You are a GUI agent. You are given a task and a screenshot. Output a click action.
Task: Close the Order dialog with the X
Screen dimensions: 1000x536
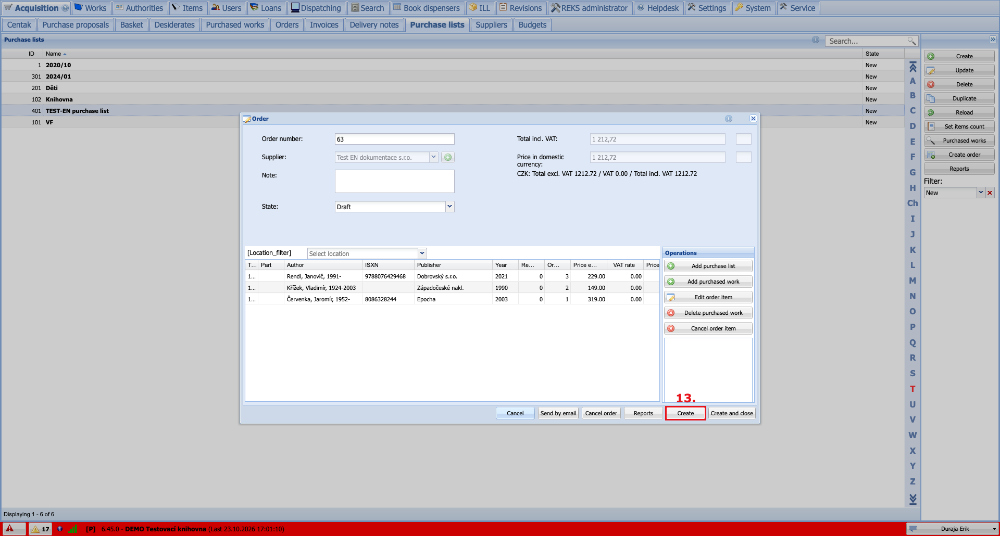pos(753,119)
